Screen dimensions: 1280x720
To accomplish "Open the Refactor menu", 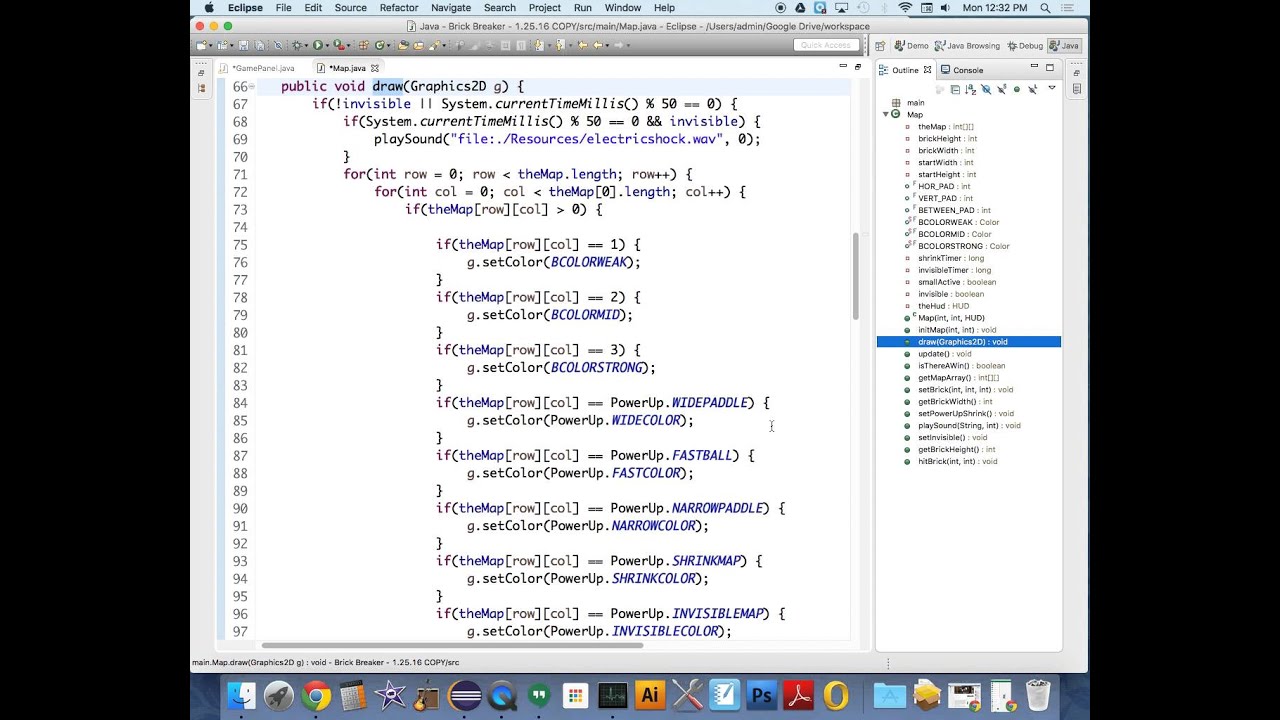I will (399, 8).
